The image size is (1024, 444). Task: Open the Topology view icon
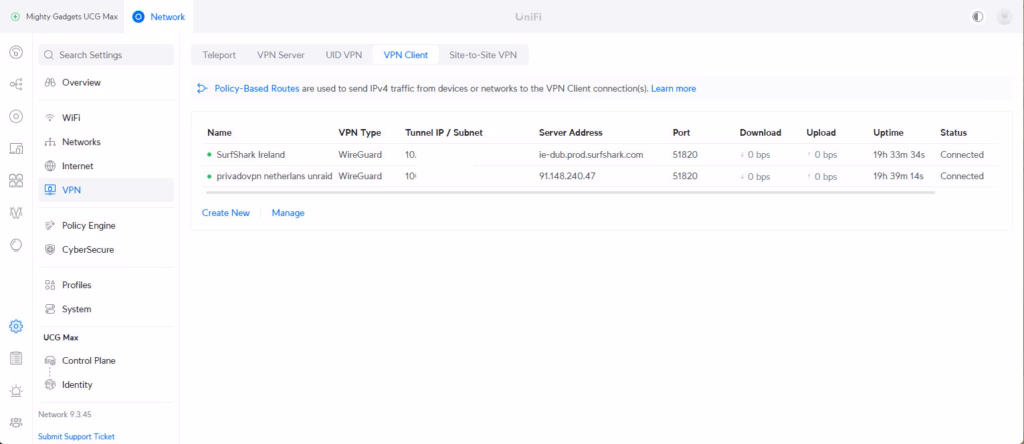(16, 84)
